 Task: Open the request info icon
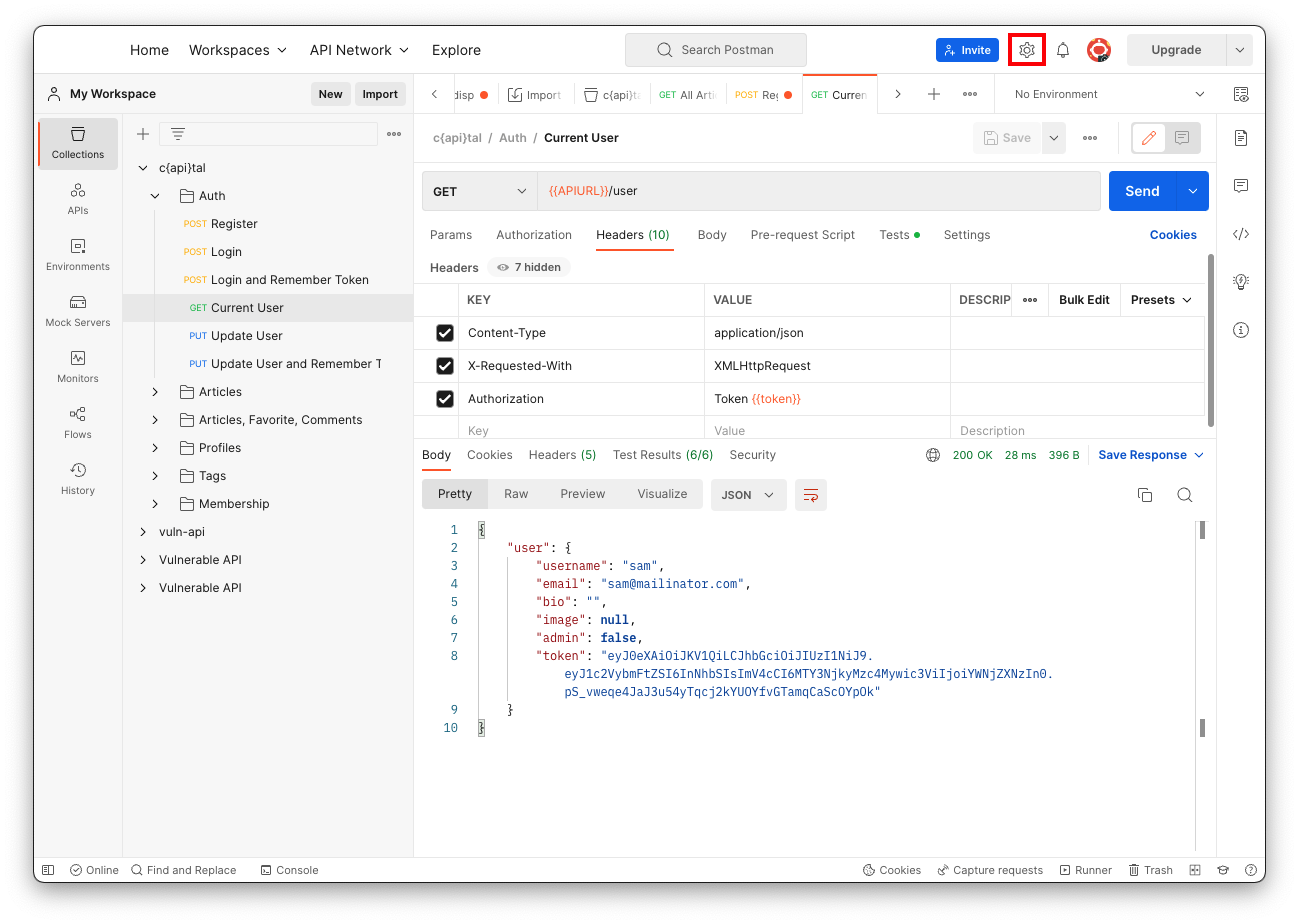pos(1241,330)
